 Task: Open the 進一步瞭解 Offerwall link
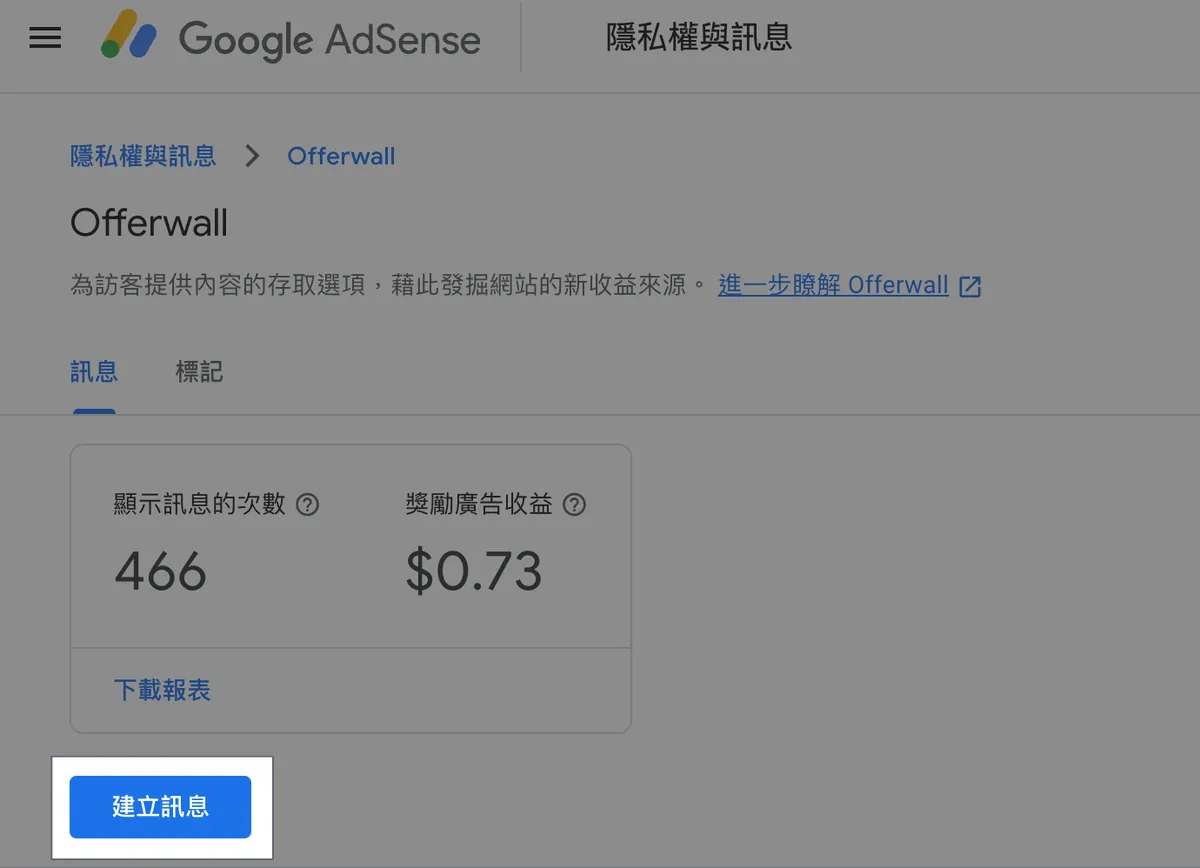click(832, 285)
